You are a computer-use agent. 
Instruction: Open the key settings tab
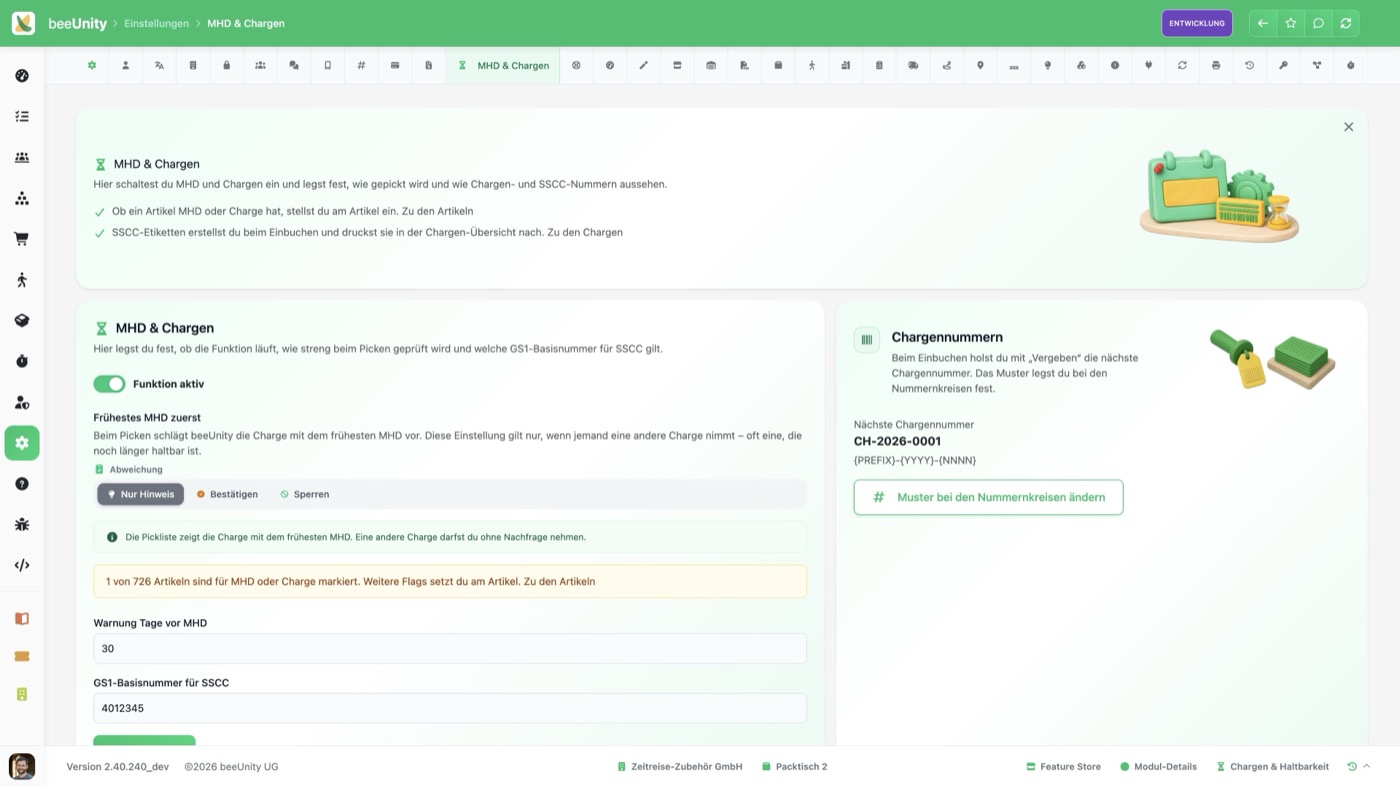pyautogui.click(x=1283, y=65)
